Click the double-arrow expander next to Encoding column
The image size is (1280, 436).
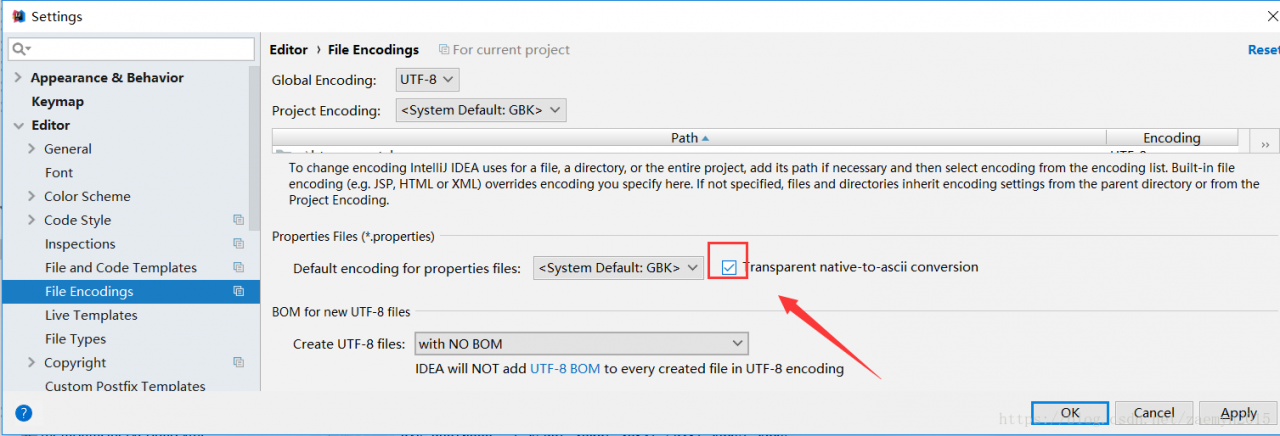(1265, 144)
